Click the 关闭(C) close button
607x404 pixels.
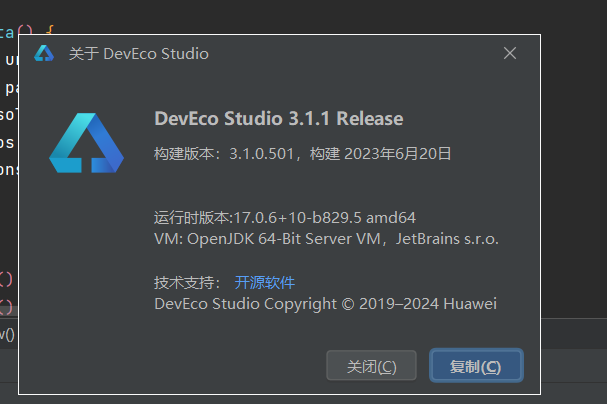[371, 366]
